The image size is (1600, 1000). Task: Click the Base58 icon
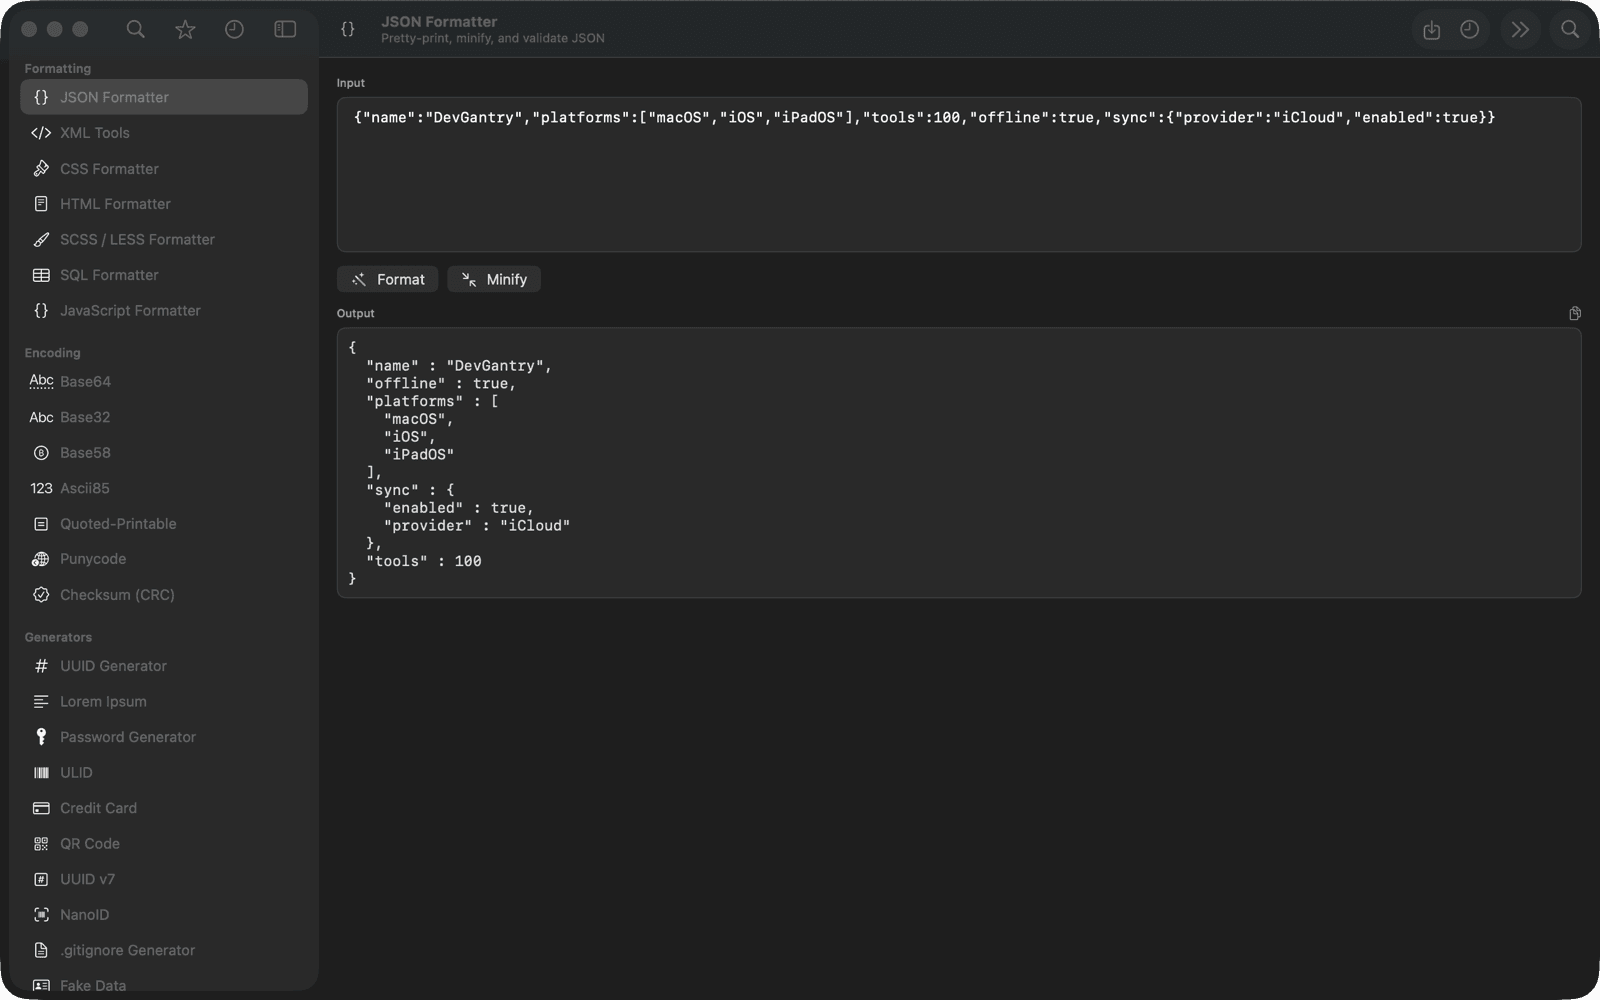click(x=41, y=453)
